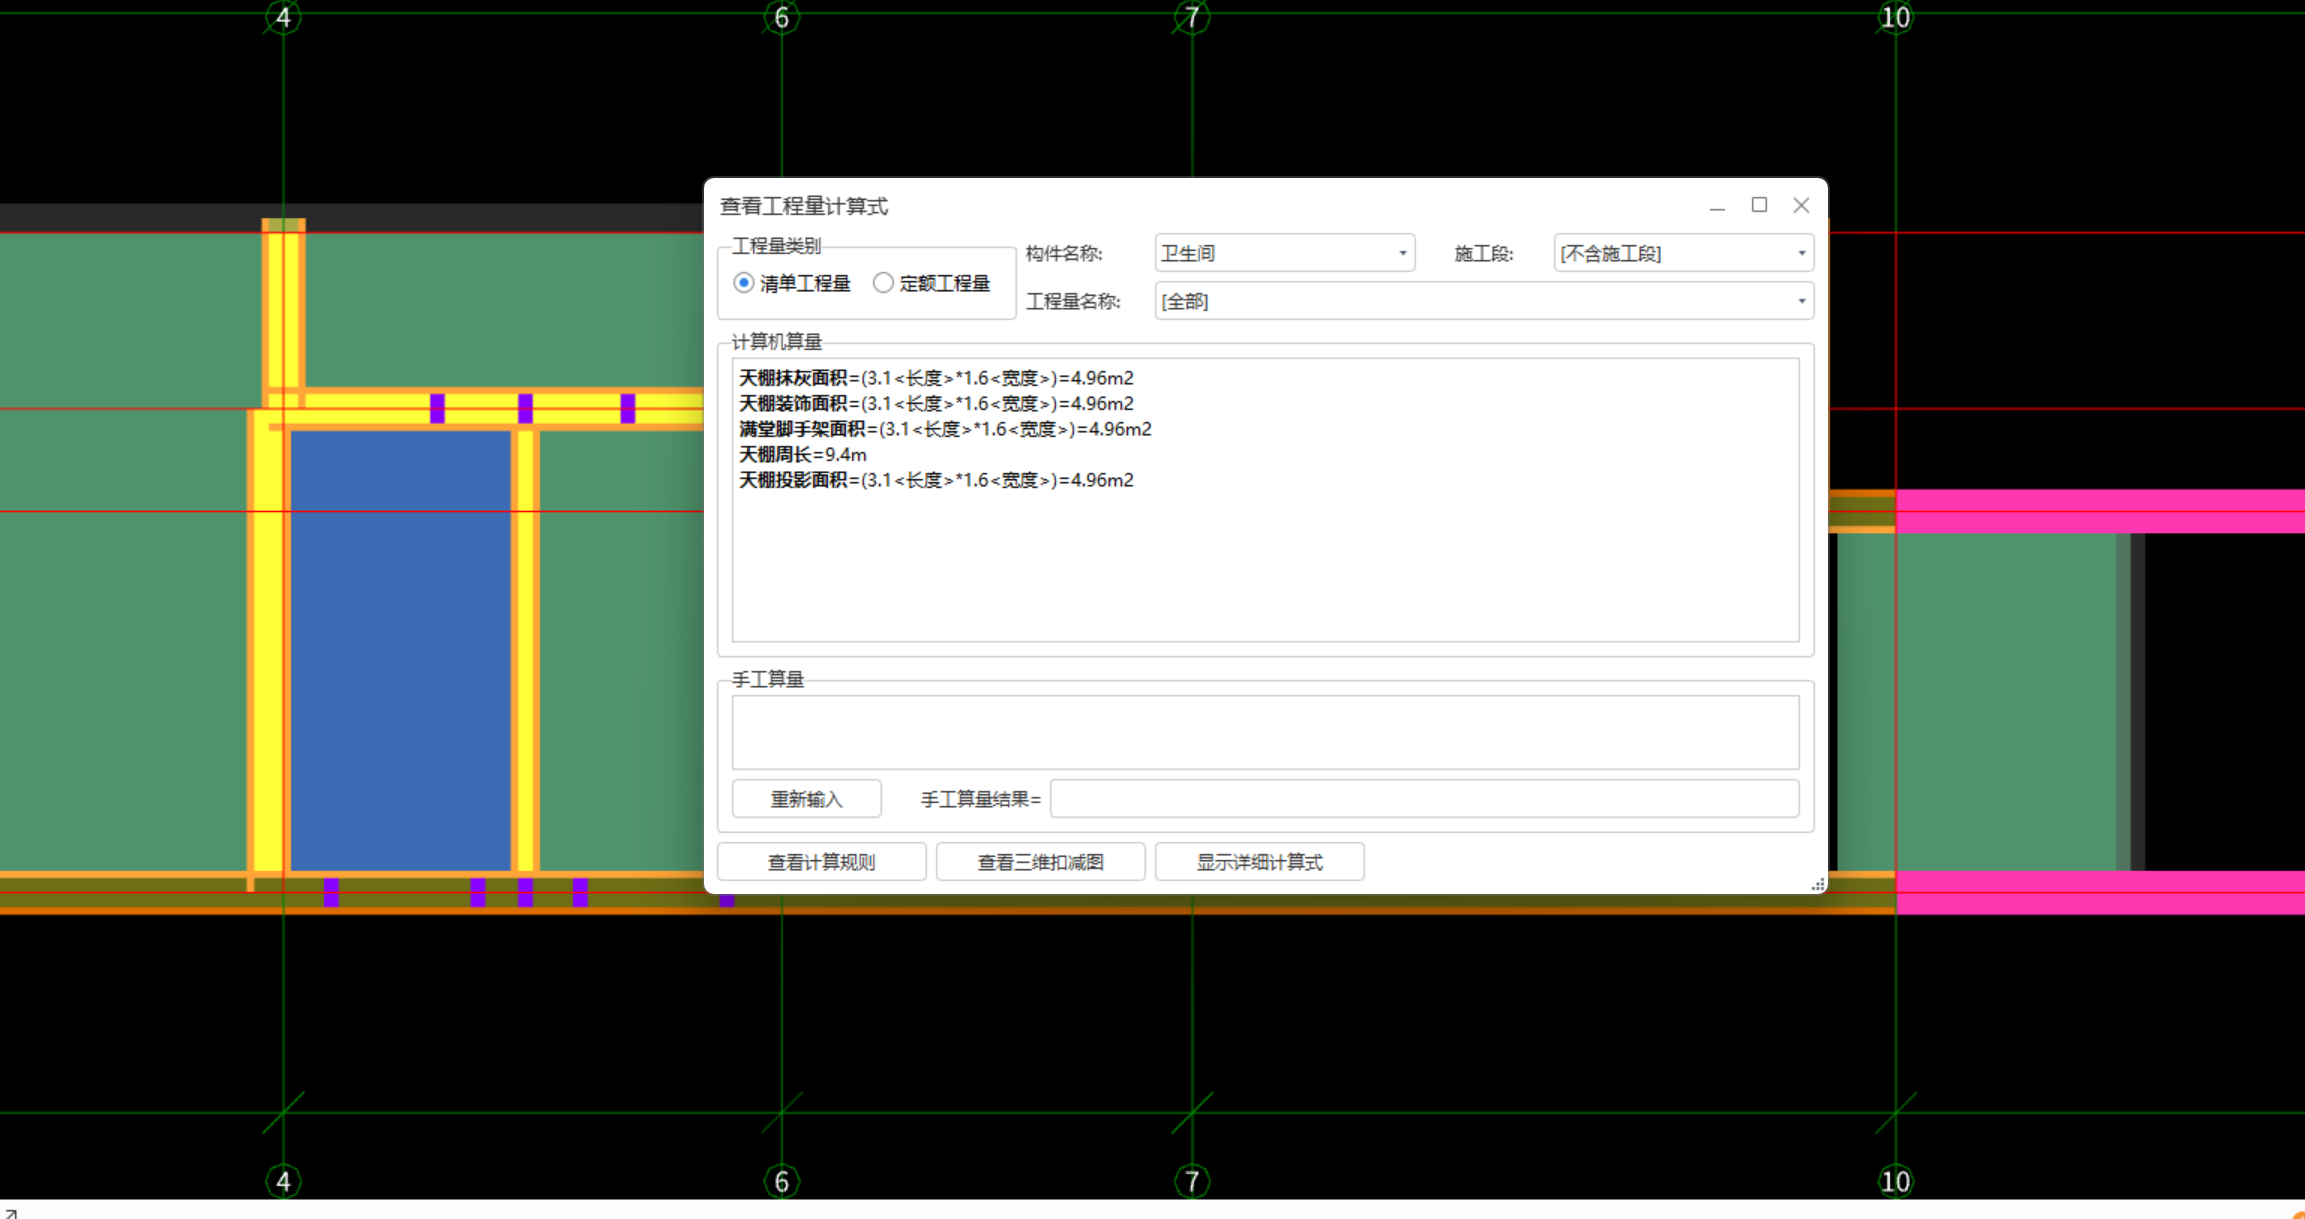Maximize the 查看工程量计算式 dialog
Viewport: 2305px width, 1219px height.
(1759, 205)
